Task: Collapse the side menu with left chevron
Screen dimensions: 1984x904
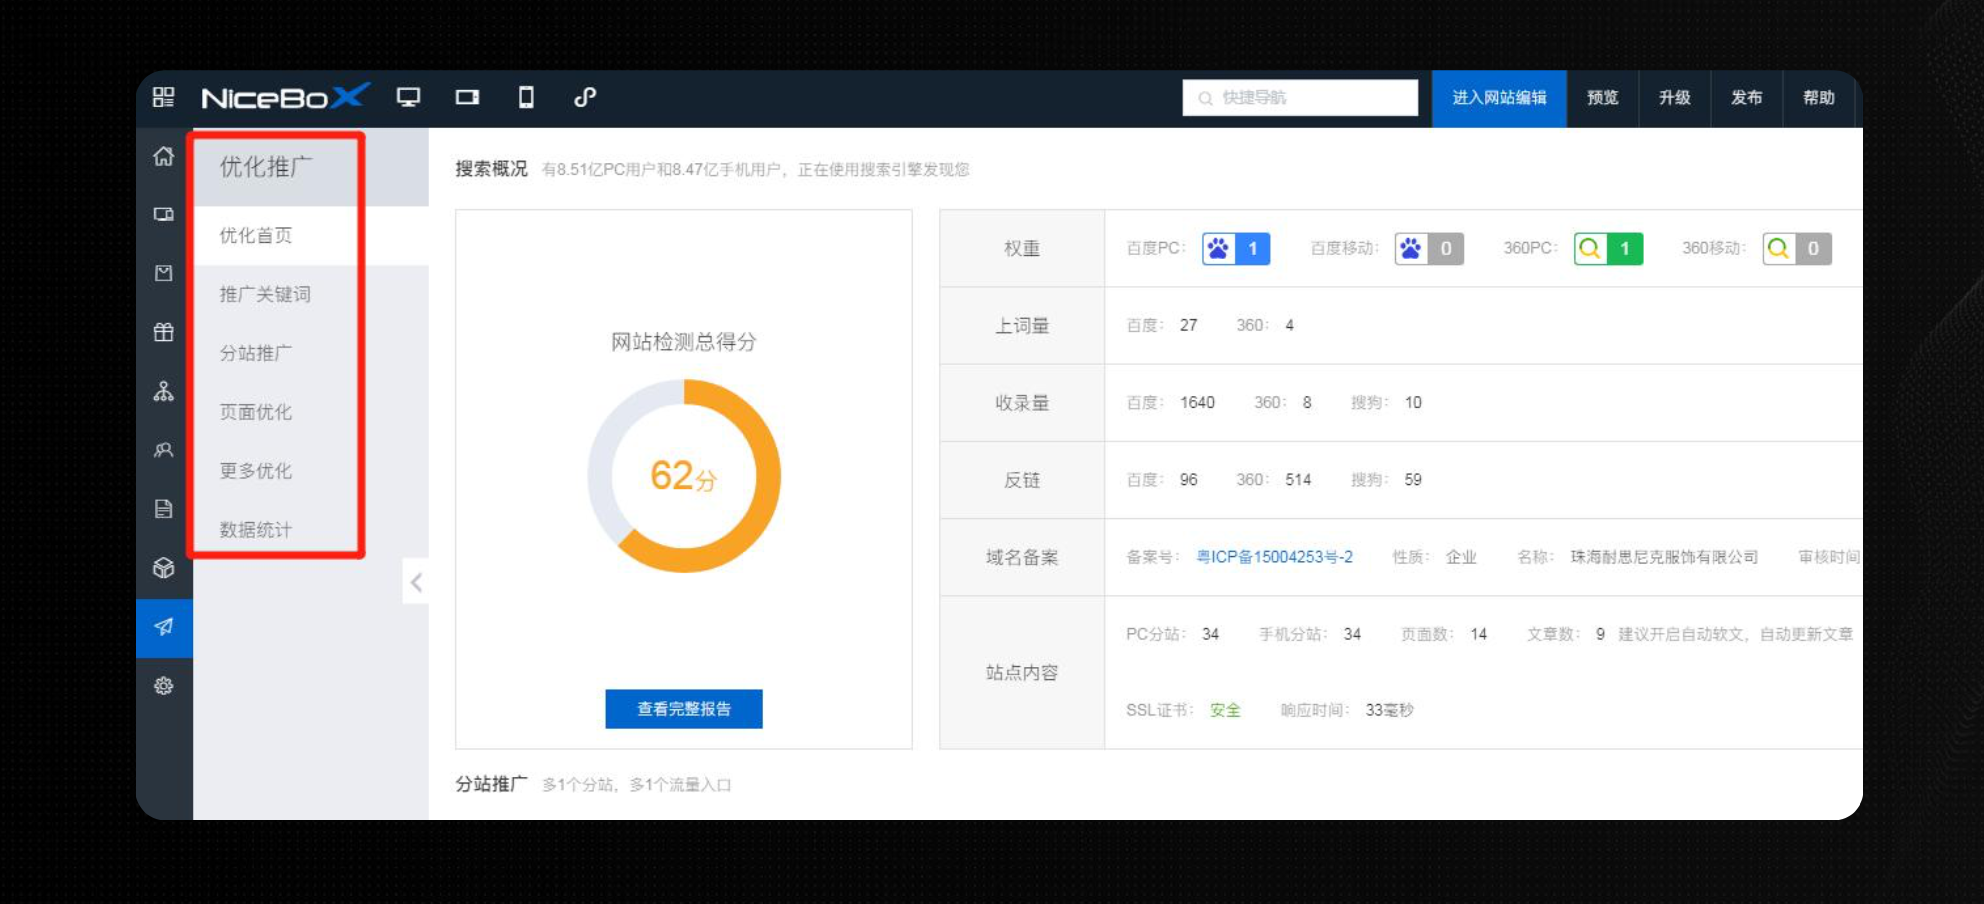Action: click(416, 582)
